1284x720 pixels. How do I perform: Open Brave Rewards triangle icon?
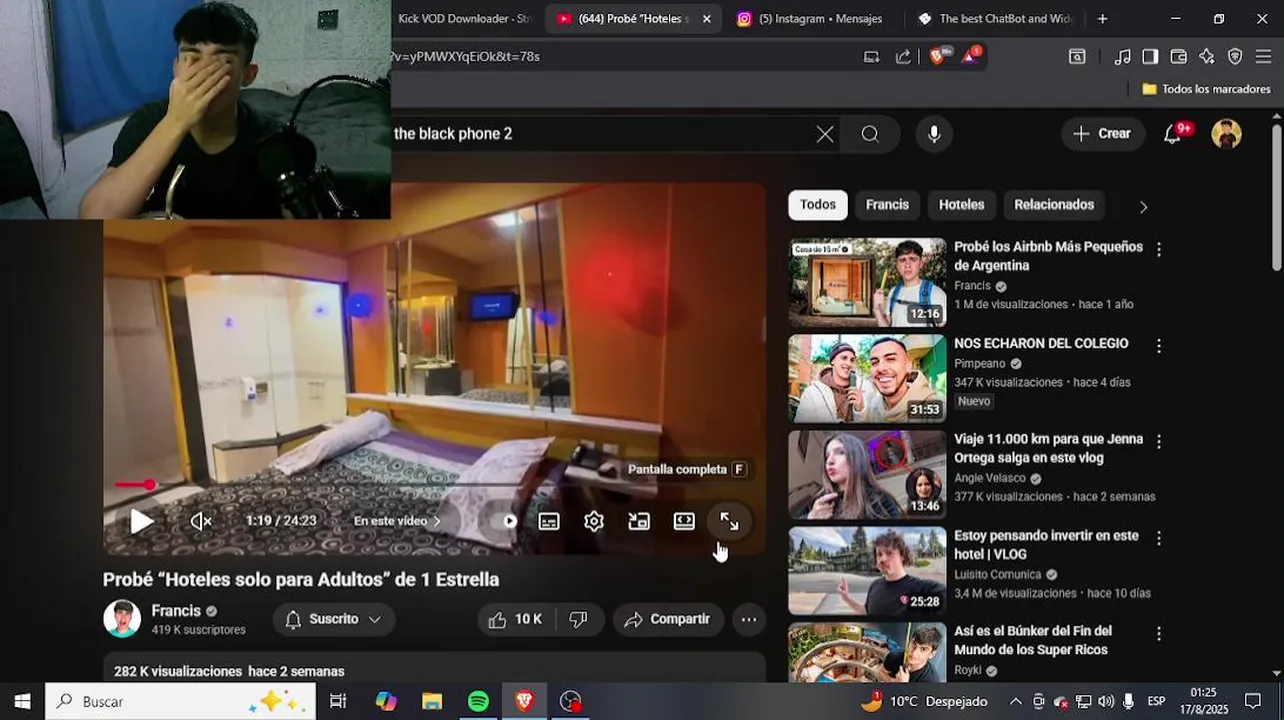[971, 56]
